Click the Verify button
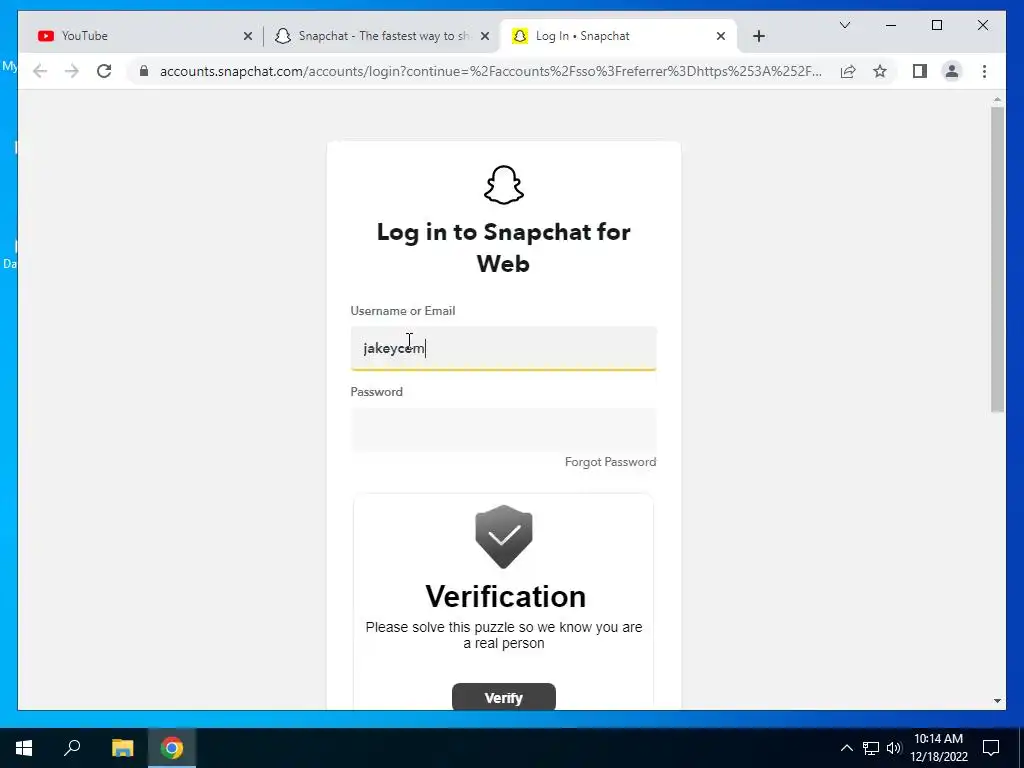 tap(504, 697)
